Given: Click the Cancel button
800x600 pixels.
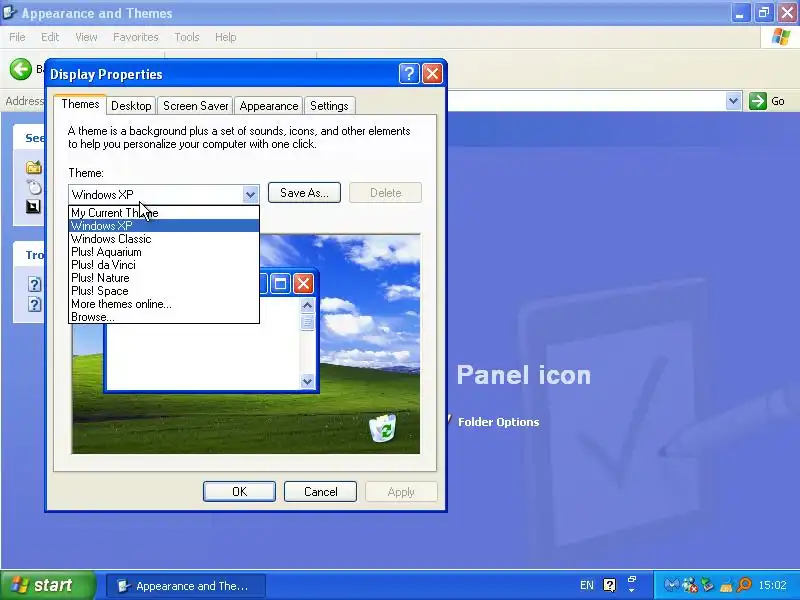Looking at the screenshot, I should tap(320, 491).
